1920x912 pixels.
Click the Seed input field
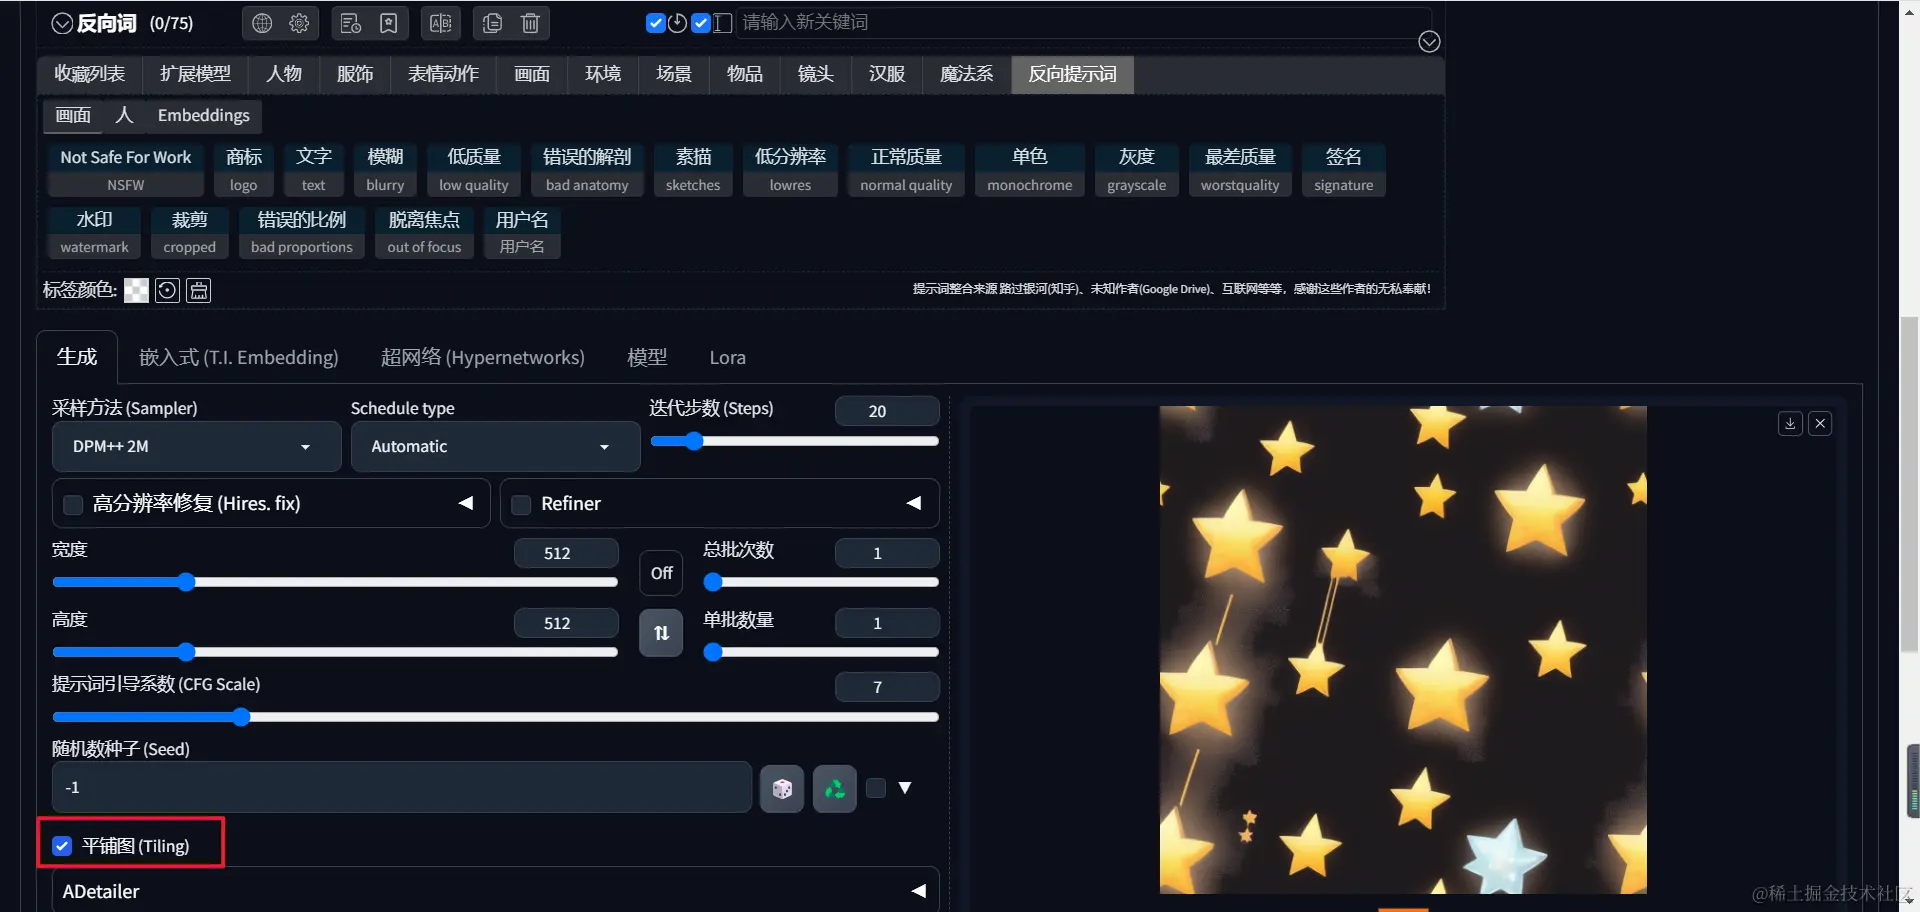tap(402, 788)
